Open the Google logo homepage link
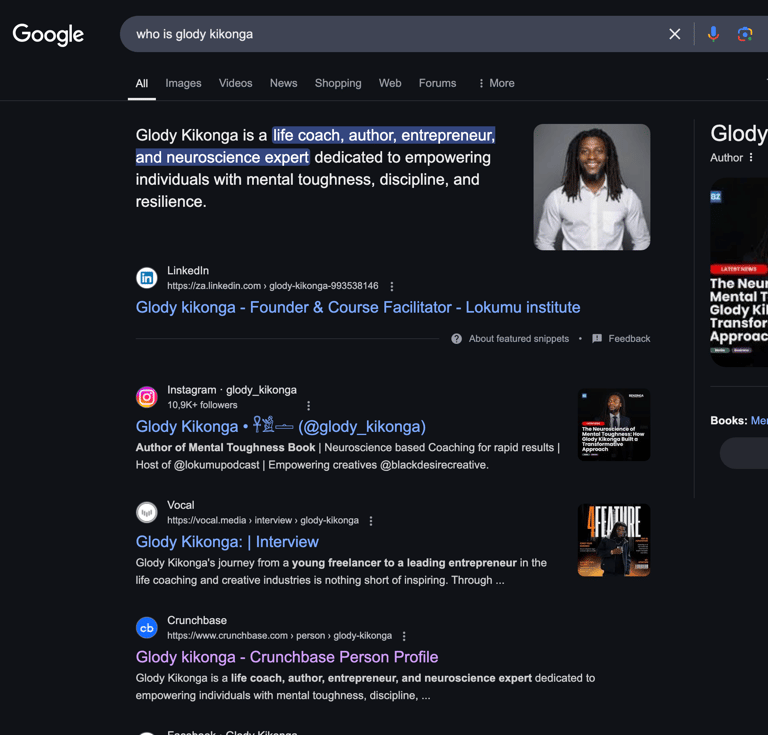Screen dimensions: 768x735 point(48,34)
